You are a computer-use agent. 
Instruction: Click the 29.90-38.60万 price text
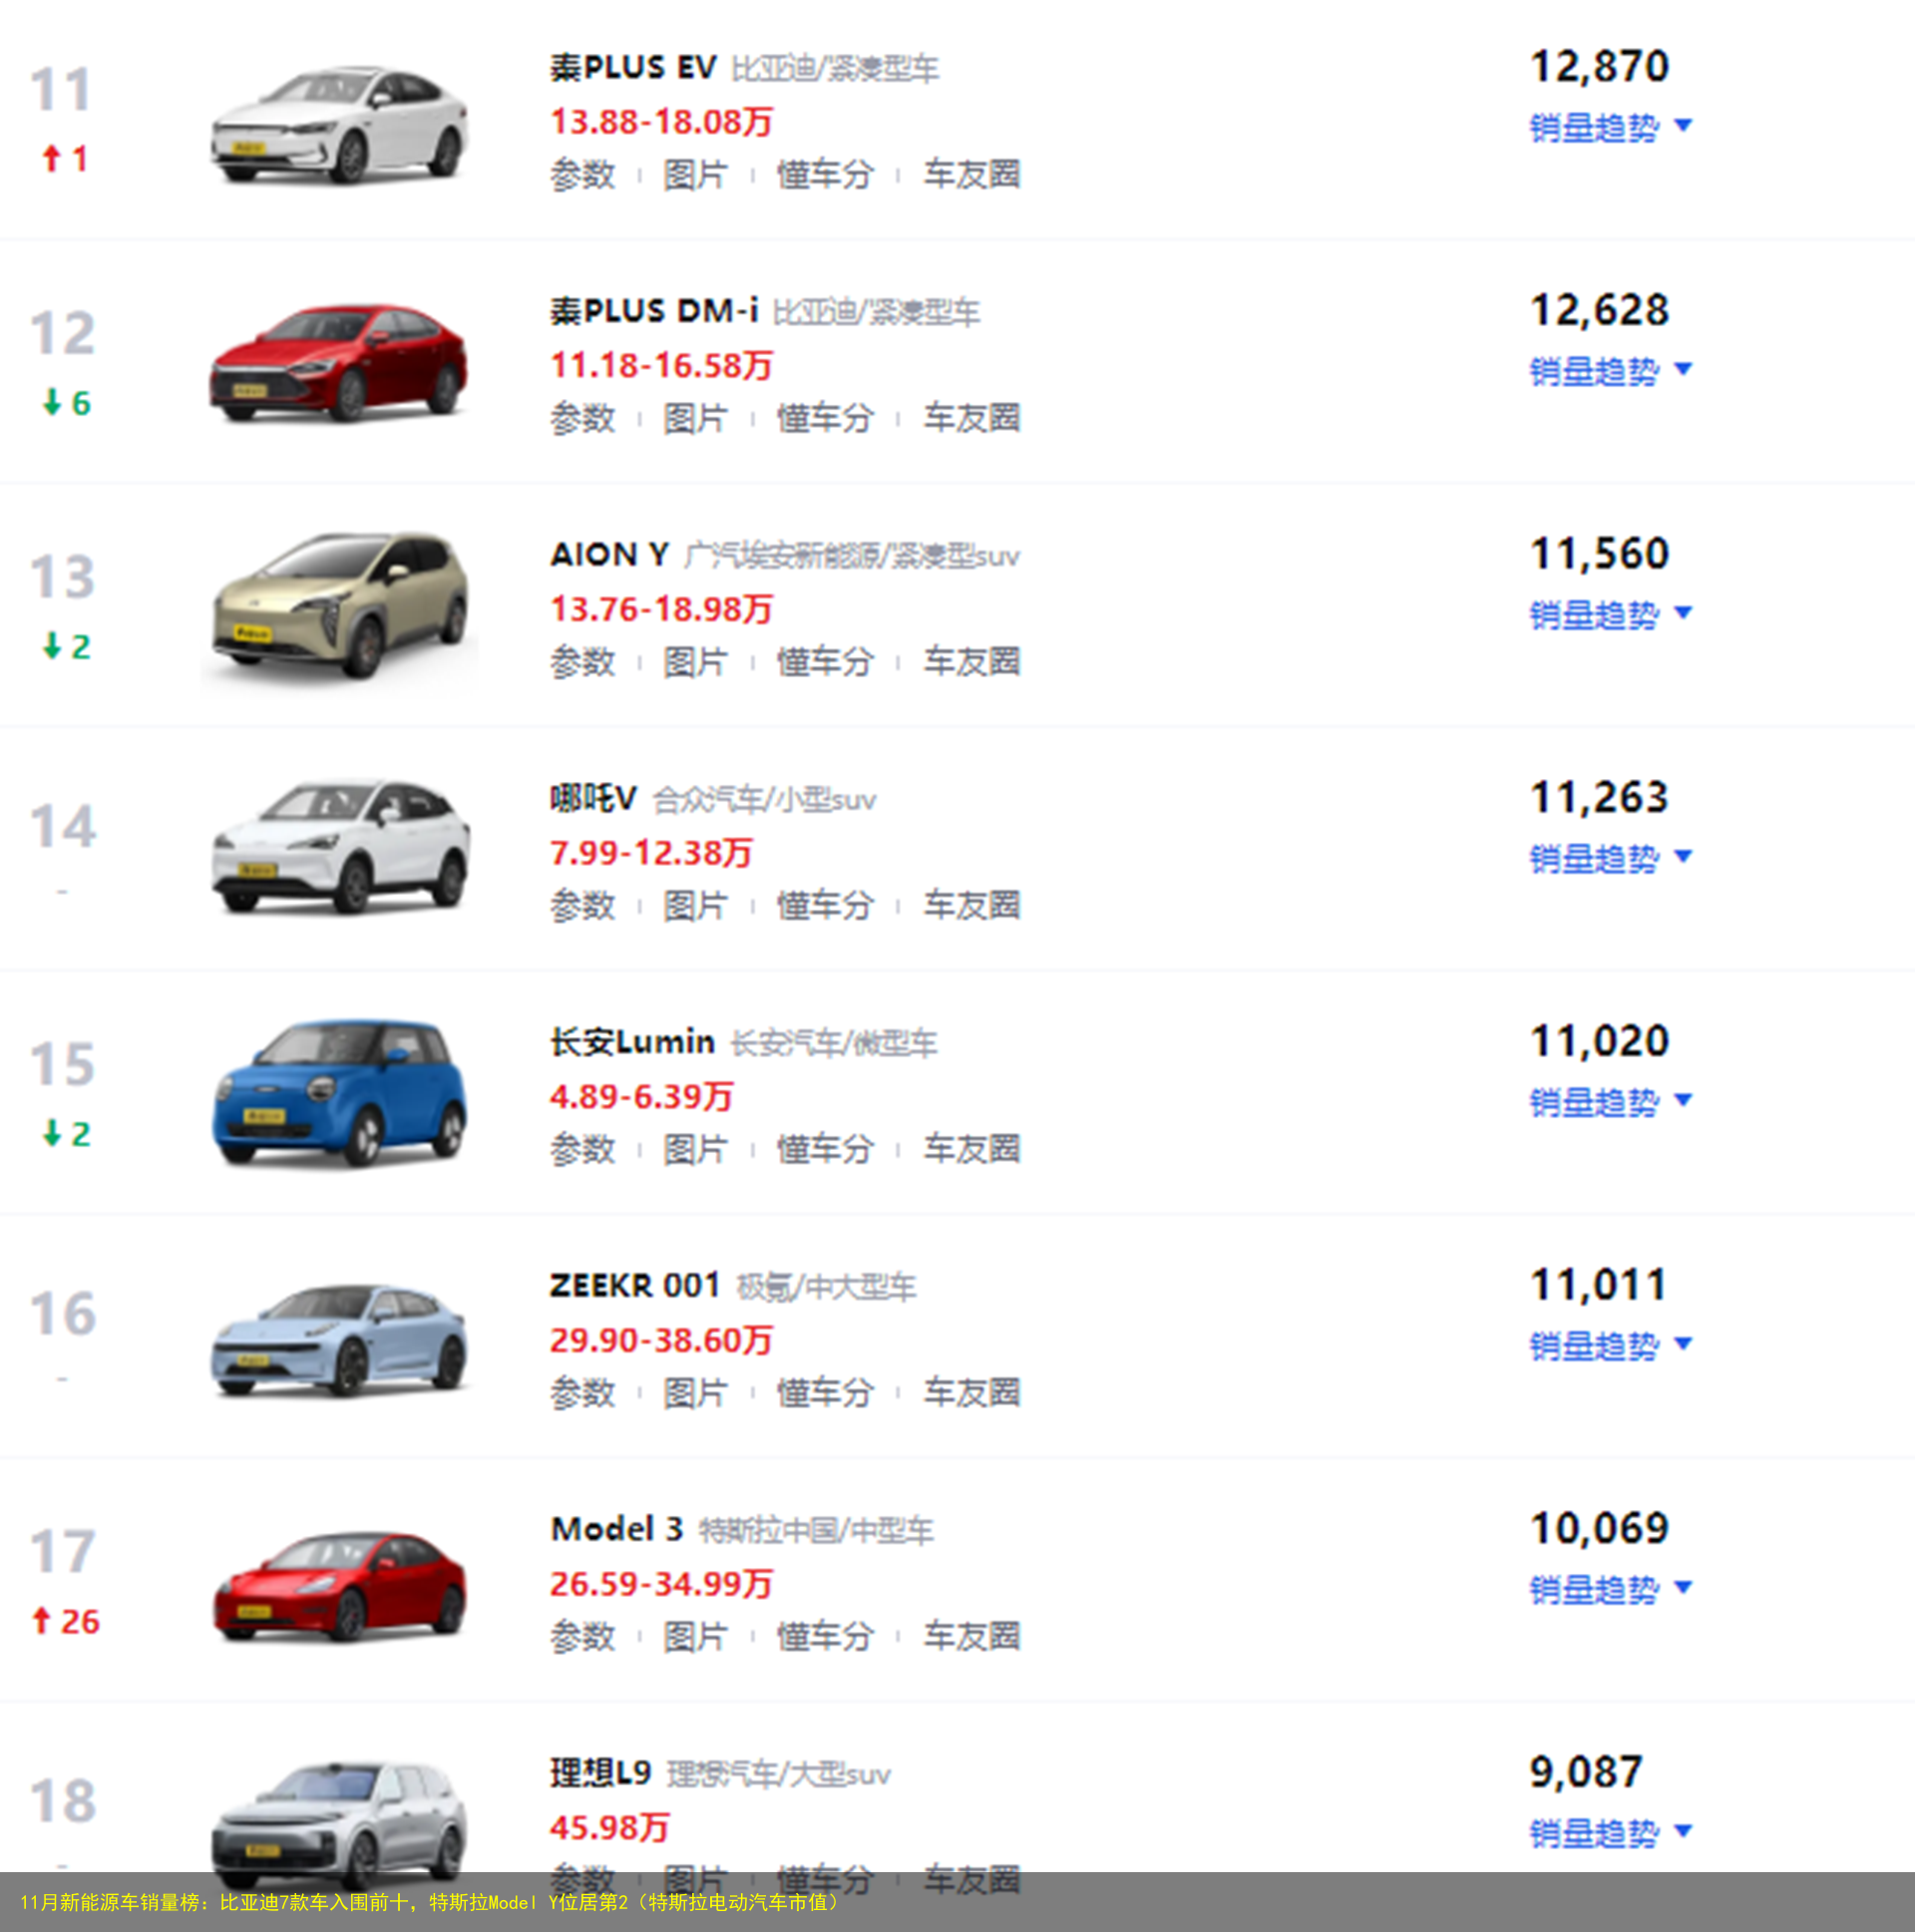coord(661,1340)
